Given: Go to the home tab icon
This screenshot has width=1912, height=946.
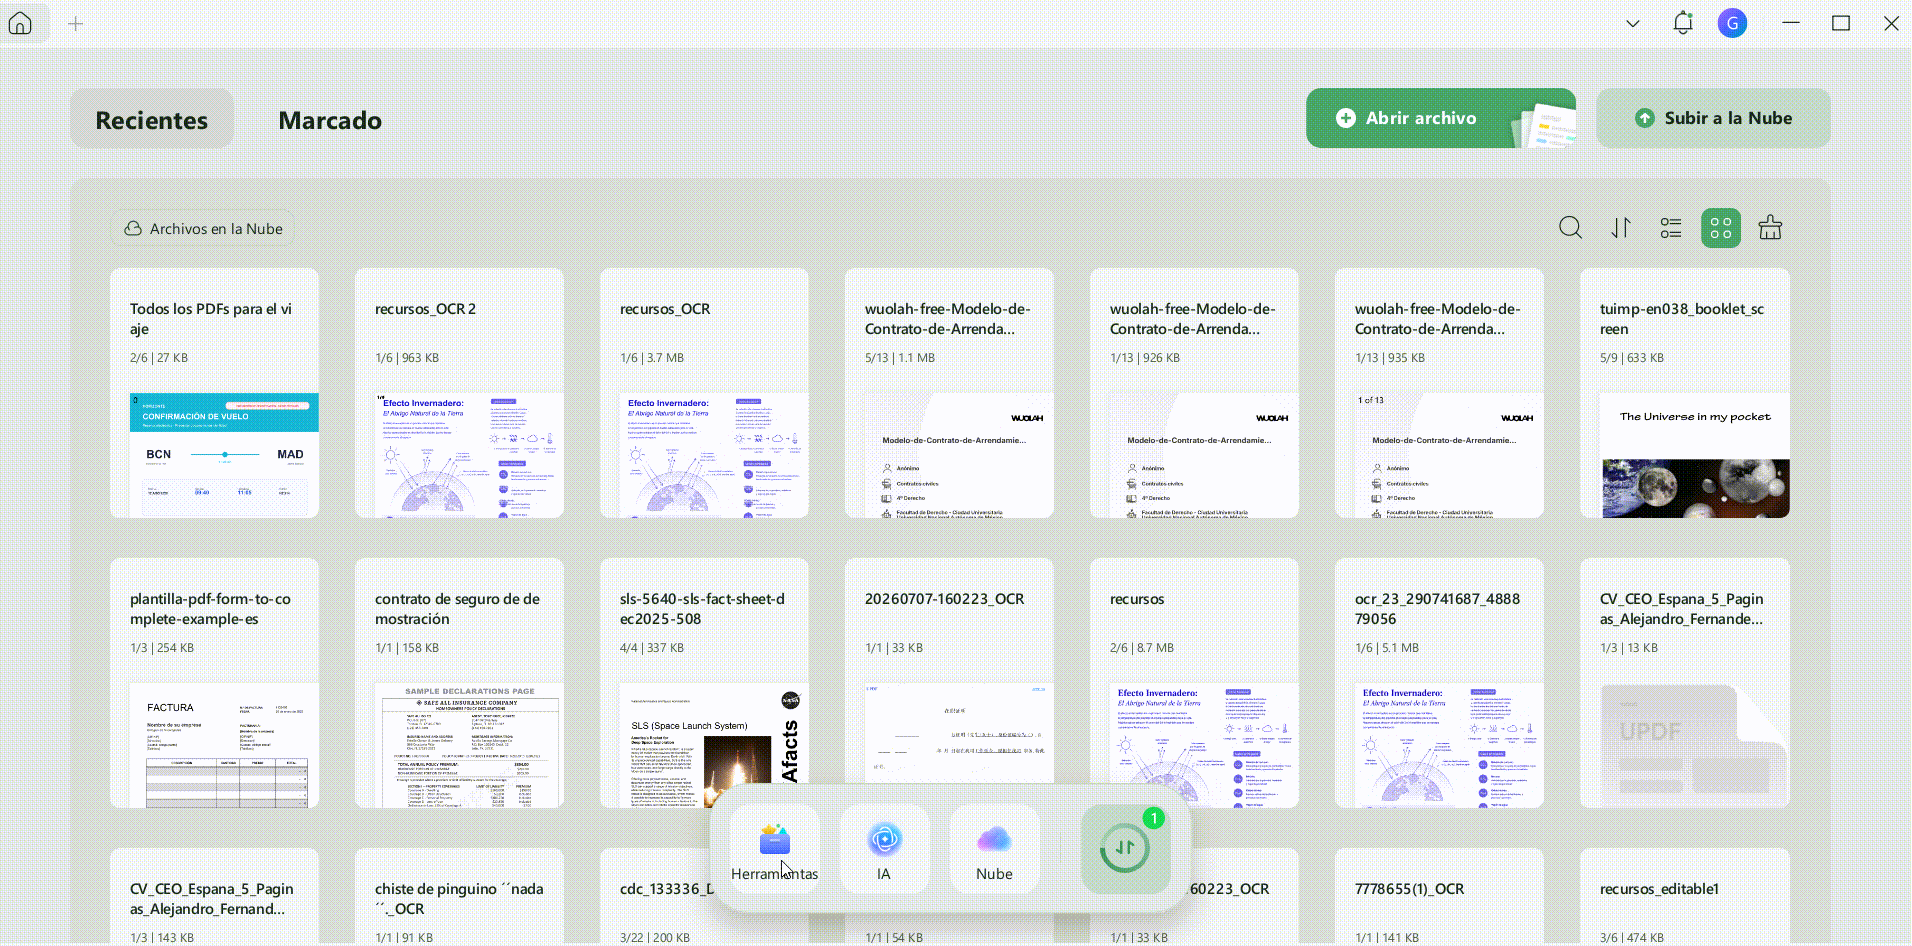Looking at the screenshot, I should (x=20, y=23).
